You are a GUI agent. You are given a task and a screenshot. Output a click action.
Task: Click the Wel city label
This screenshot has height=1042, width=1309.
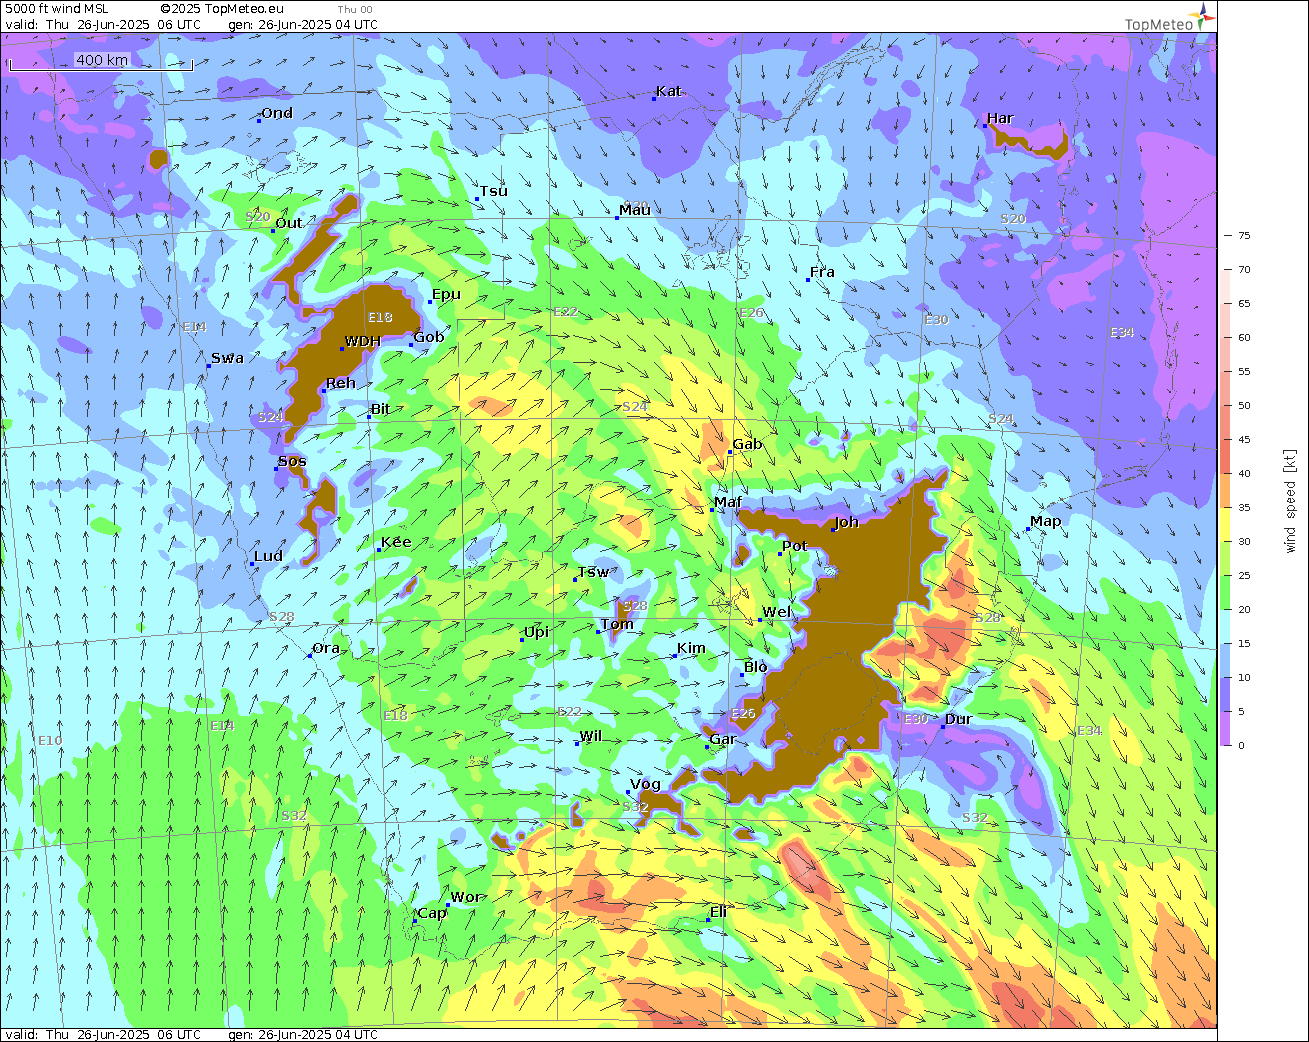click(777, 612)
